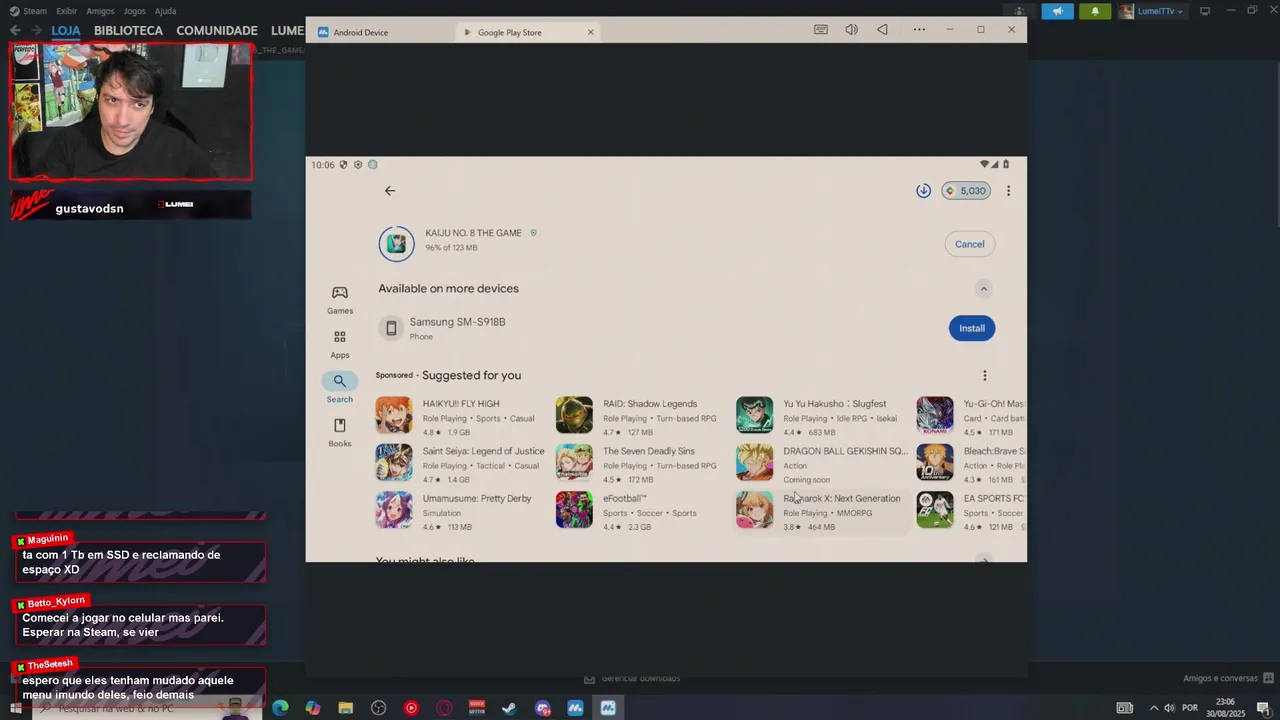Open the LOJA tab in Steam

pos(65,30)
